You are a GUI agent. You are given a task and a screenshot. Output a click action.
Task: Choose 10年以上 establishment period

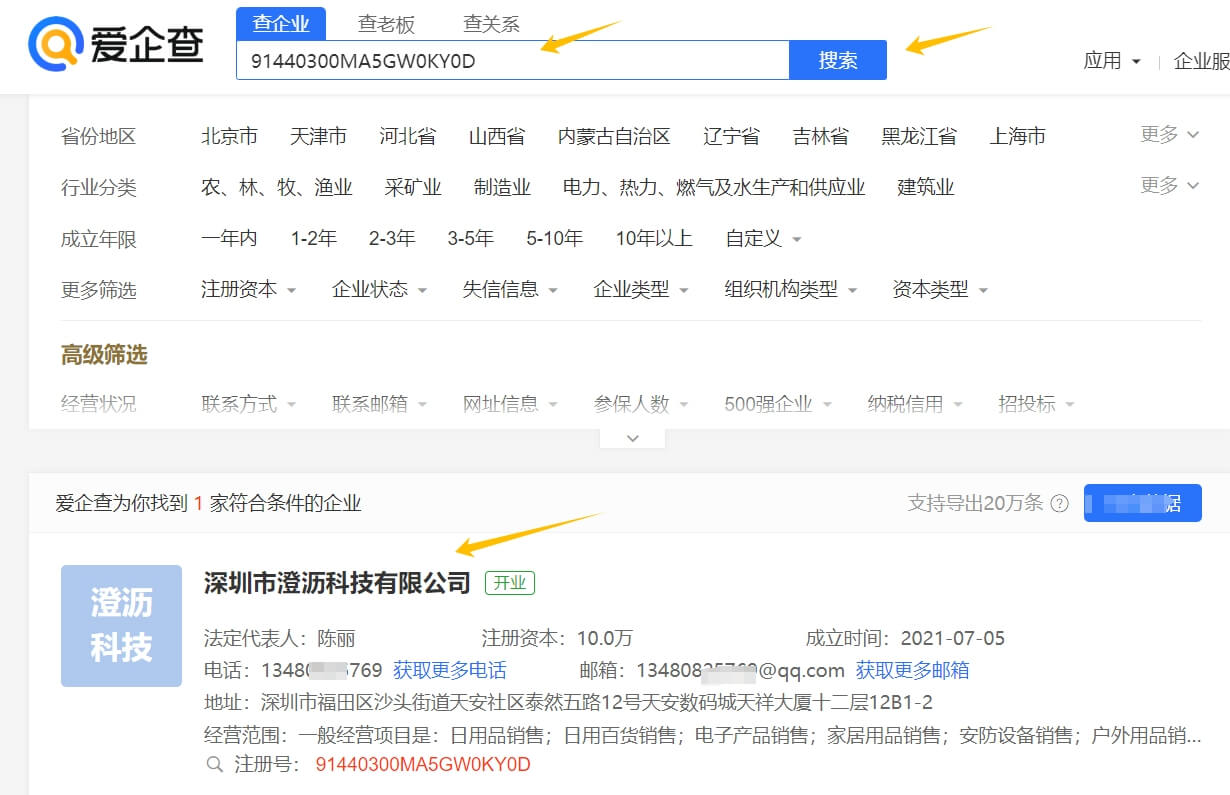(654, 238)
